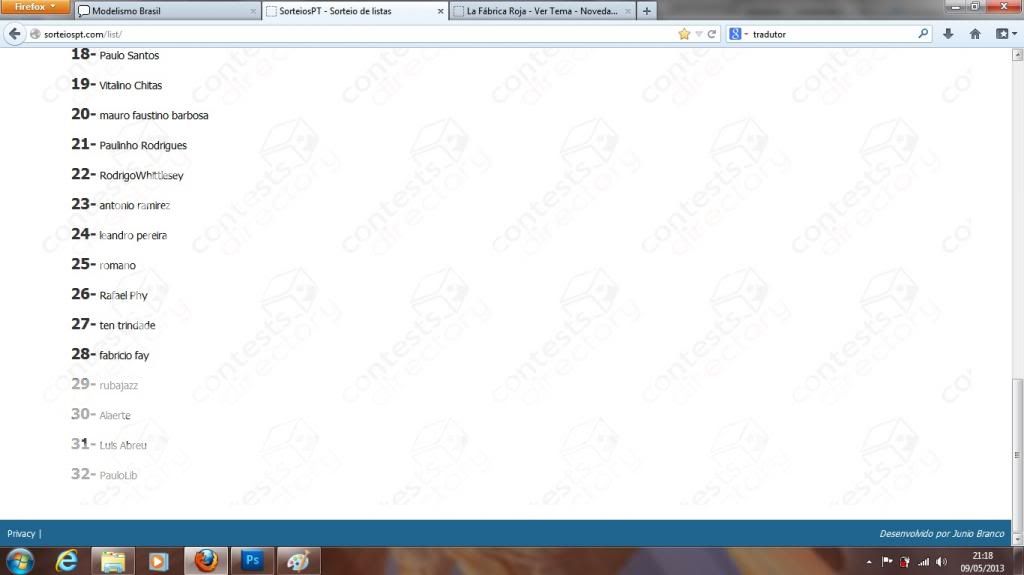Select entry 25 romano

pos(103,265)
